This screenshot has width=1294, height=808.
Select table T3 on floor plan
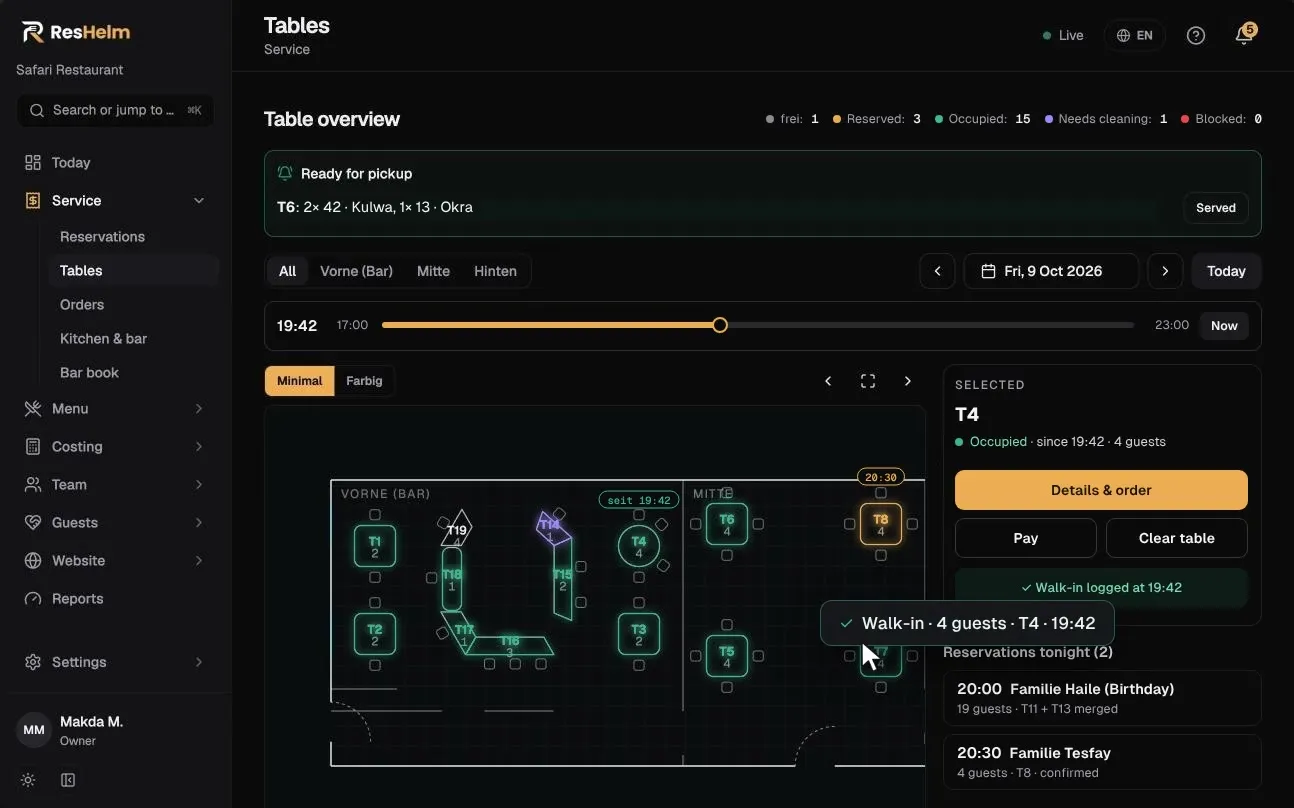coord(639,634)
